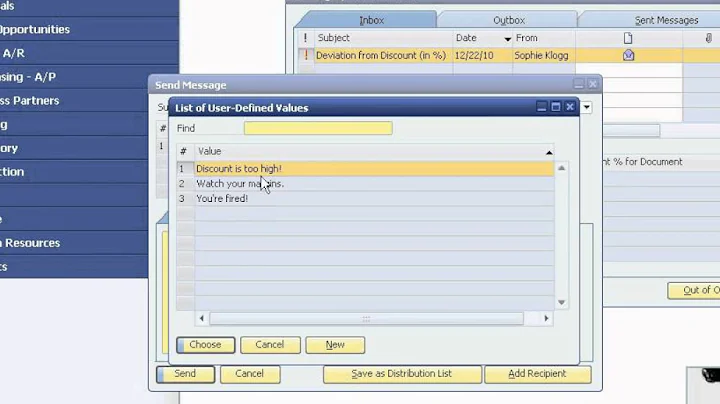Maximize the List of User-Defined Values window
This screenshot has height=404, width=720.
pyautogui.click(x=556, y=107)
